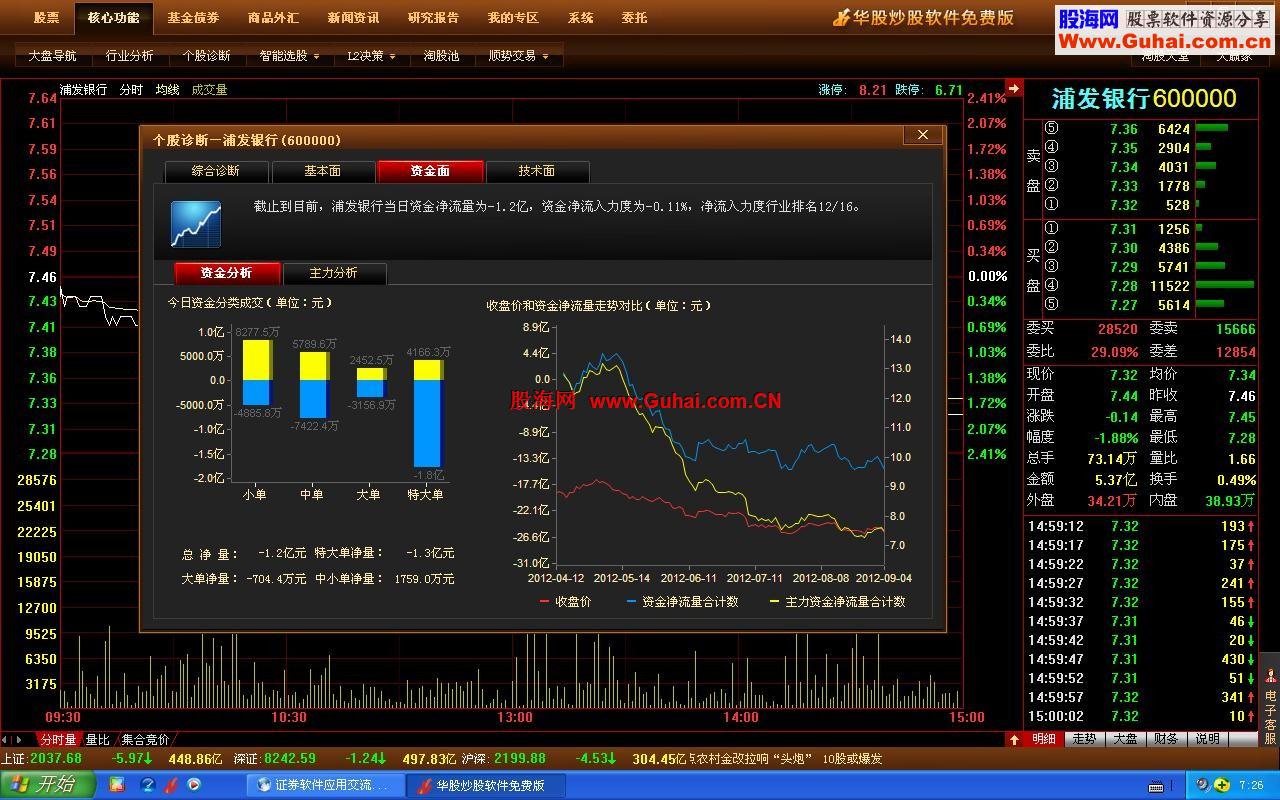Click the 淘股池 toolbar button
Image resolution: width=1280 pixels, height=800 pixels.
click(441, 56)
